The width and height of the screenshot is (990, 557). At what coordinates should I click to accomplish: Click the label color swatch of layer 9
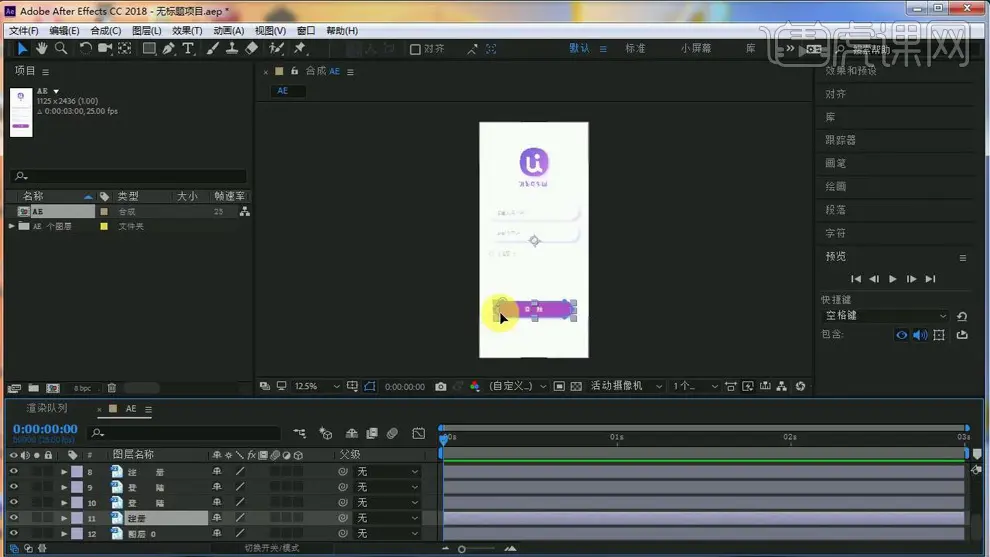pos(77,487)
